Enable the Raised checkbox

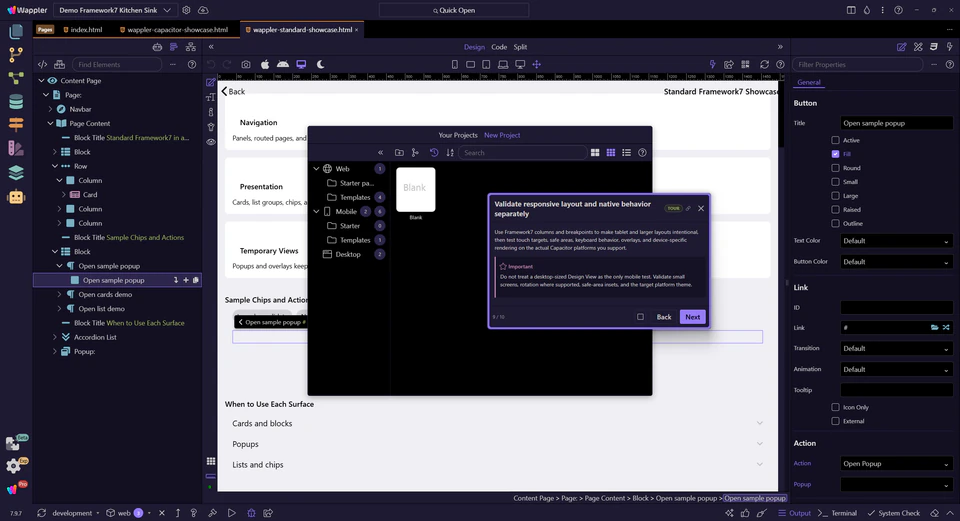coord(835,209)
